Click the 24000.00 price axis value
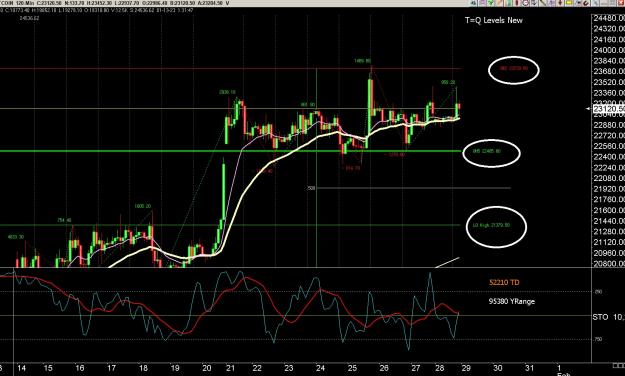Image resolution: width=625 pixels, height=376 pixels. pyautogui.click(x=609, y=50)
